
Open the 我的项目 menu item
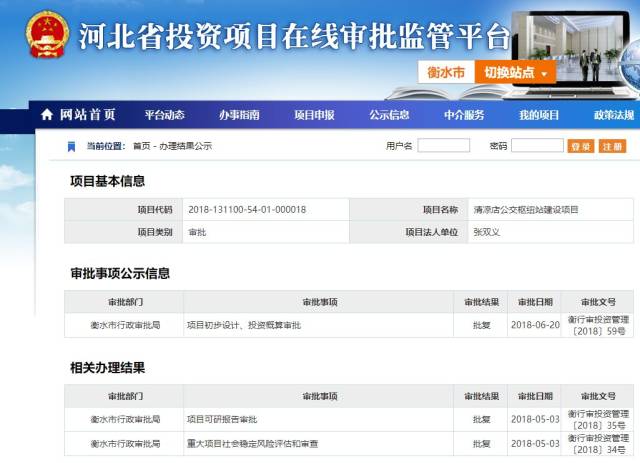(539, 115)
